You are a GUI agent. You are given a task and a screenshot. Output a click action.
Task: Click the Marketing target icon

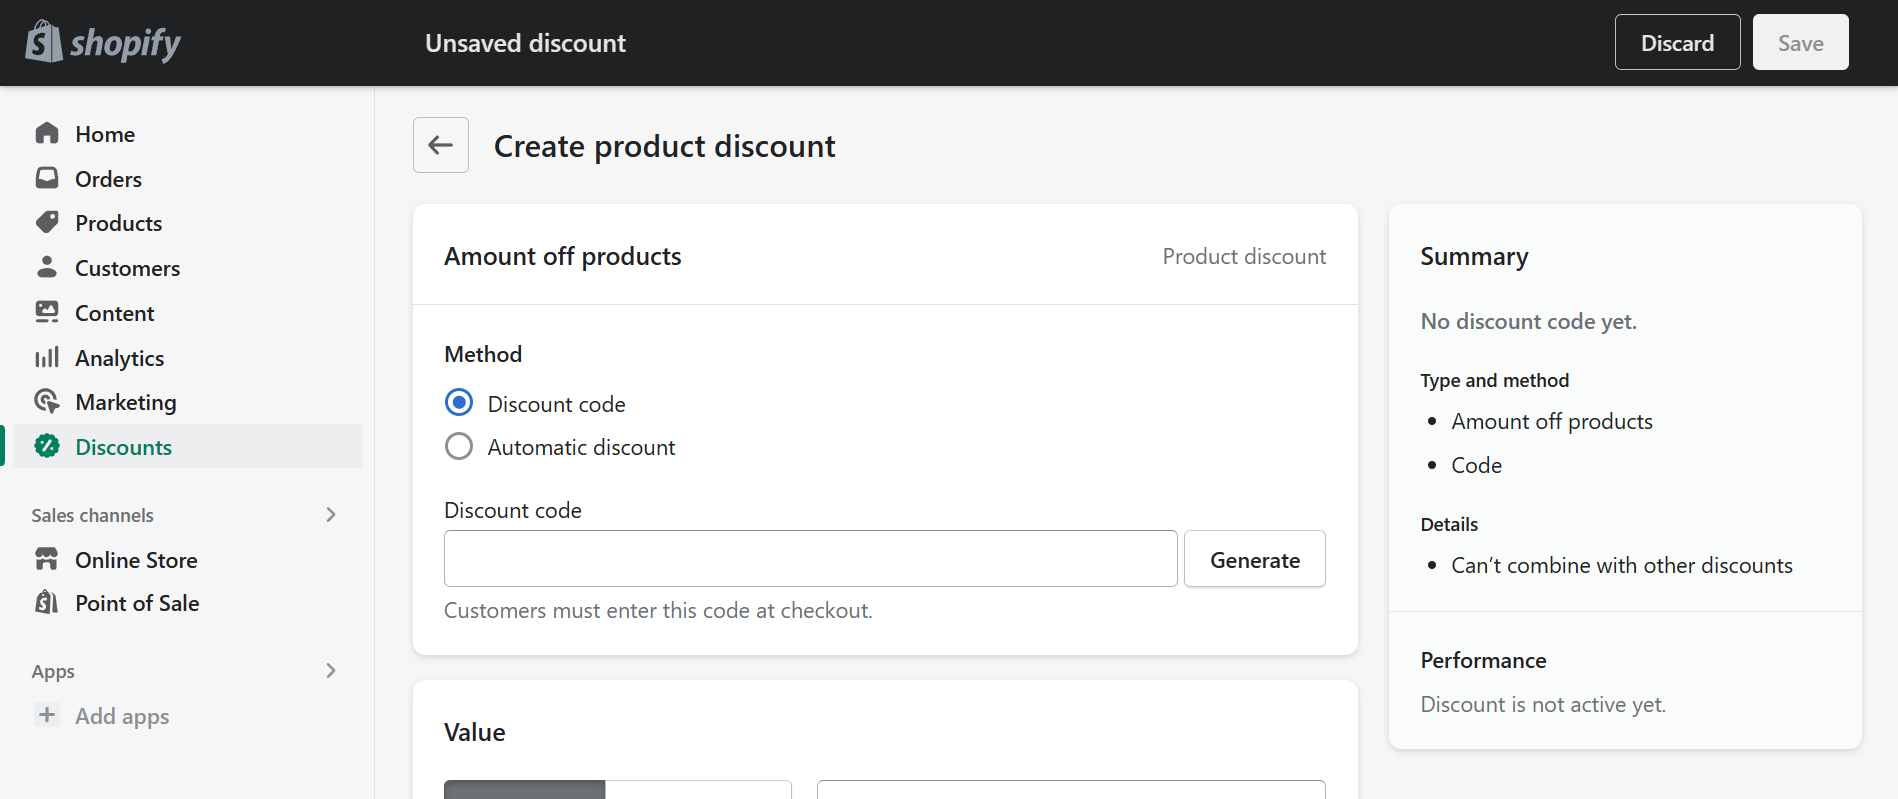(47, 401)
